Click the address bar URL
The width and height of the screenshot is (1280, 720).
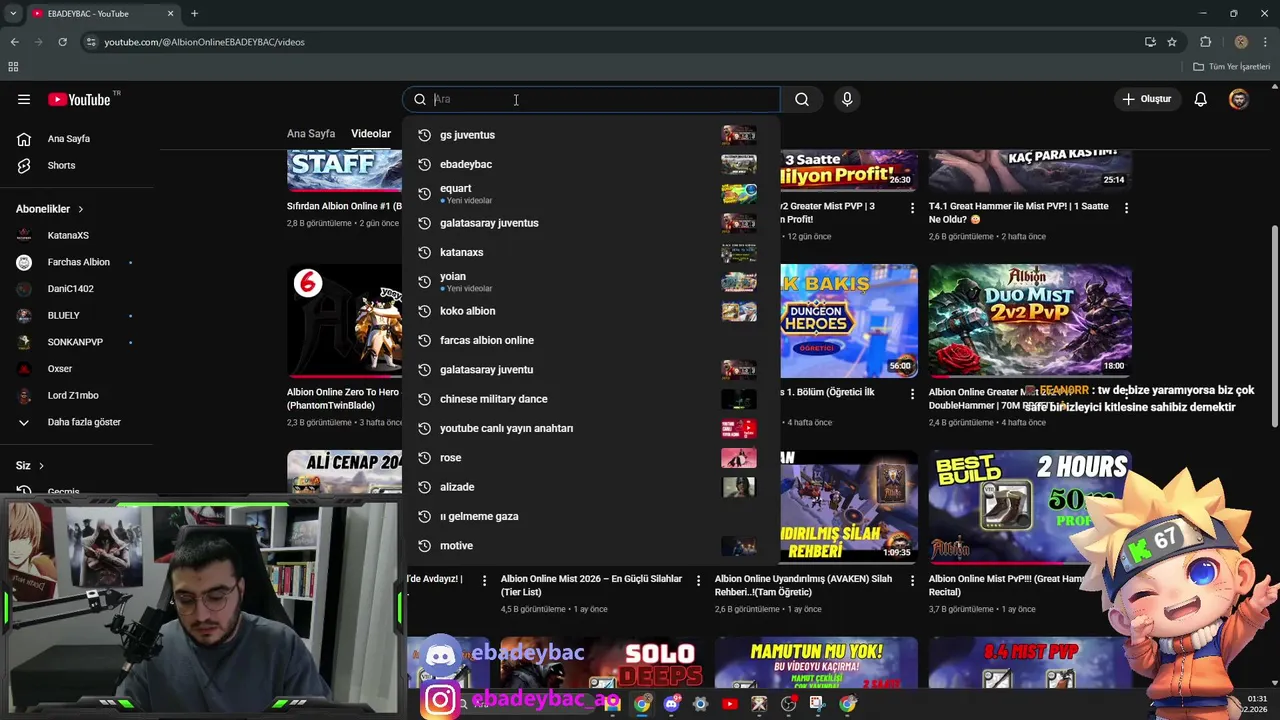204,42
